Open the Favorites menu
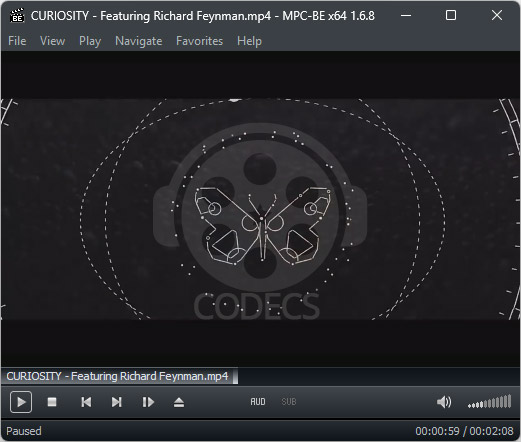Viewport: 521px width, 442px height. pos(199,41)
